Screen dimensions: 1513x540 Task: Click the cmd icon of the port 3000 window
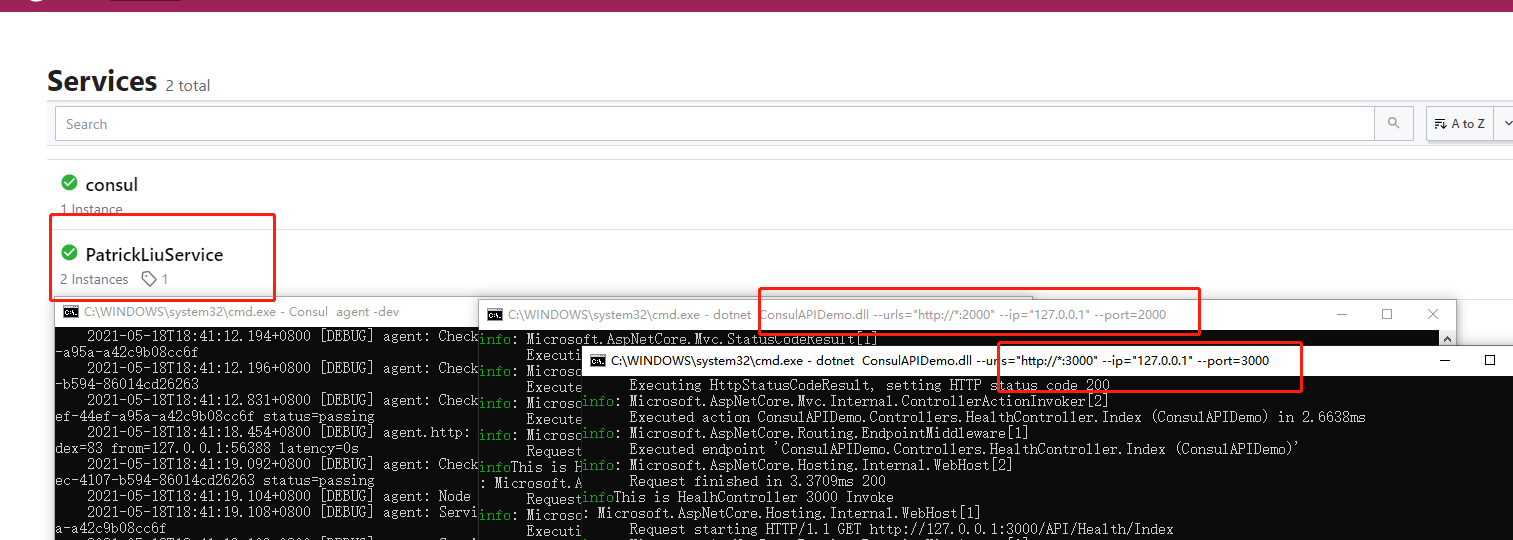598,360
